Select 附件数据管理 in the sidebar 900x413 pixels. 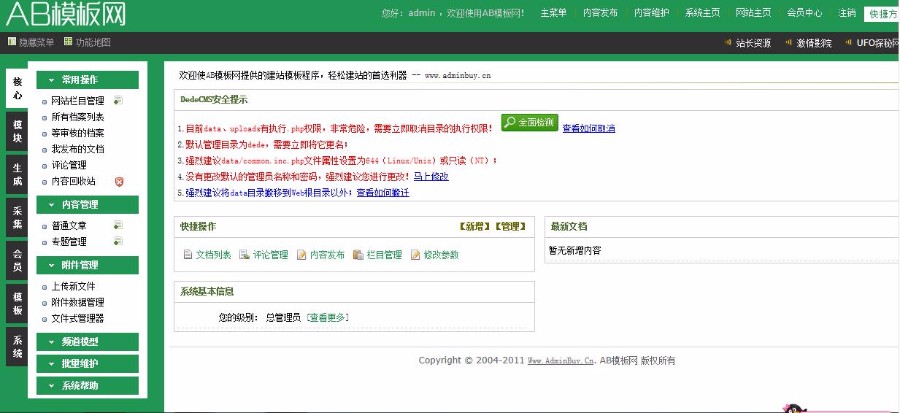(78, 302)
